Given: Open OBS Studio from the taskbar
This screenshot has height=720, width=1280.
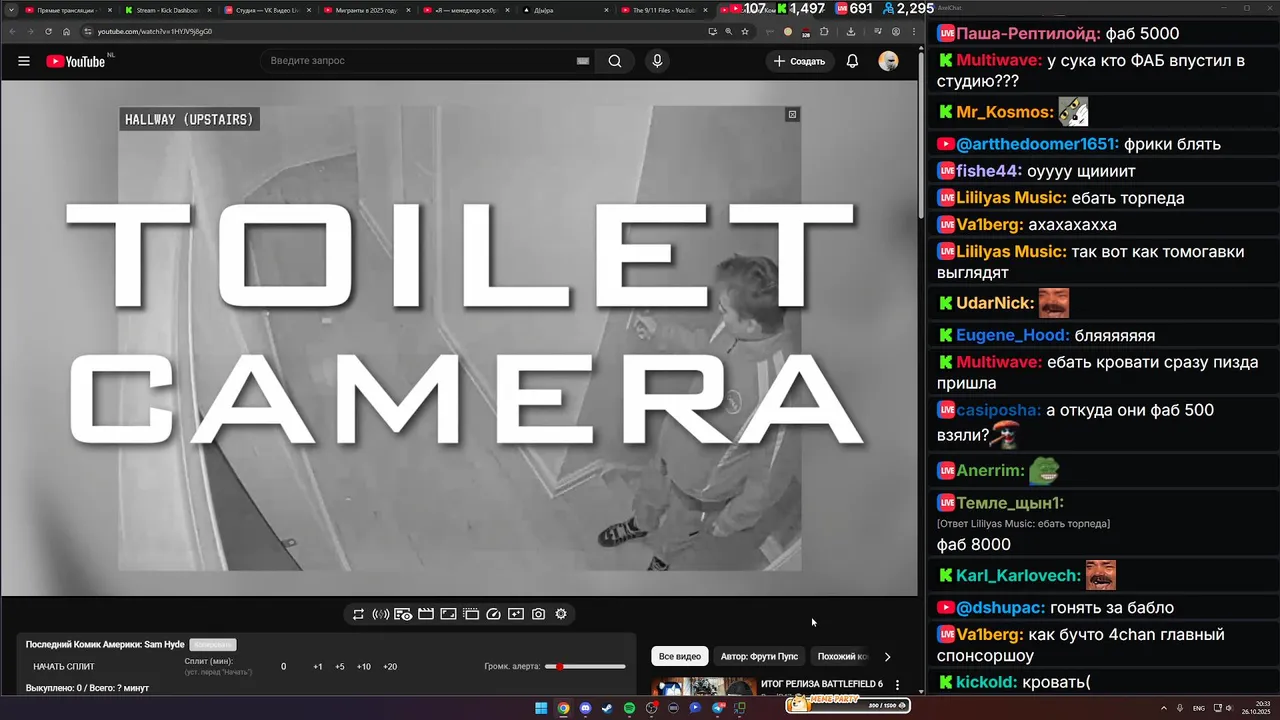Looking at the screenshot, I should click(651, 708).
